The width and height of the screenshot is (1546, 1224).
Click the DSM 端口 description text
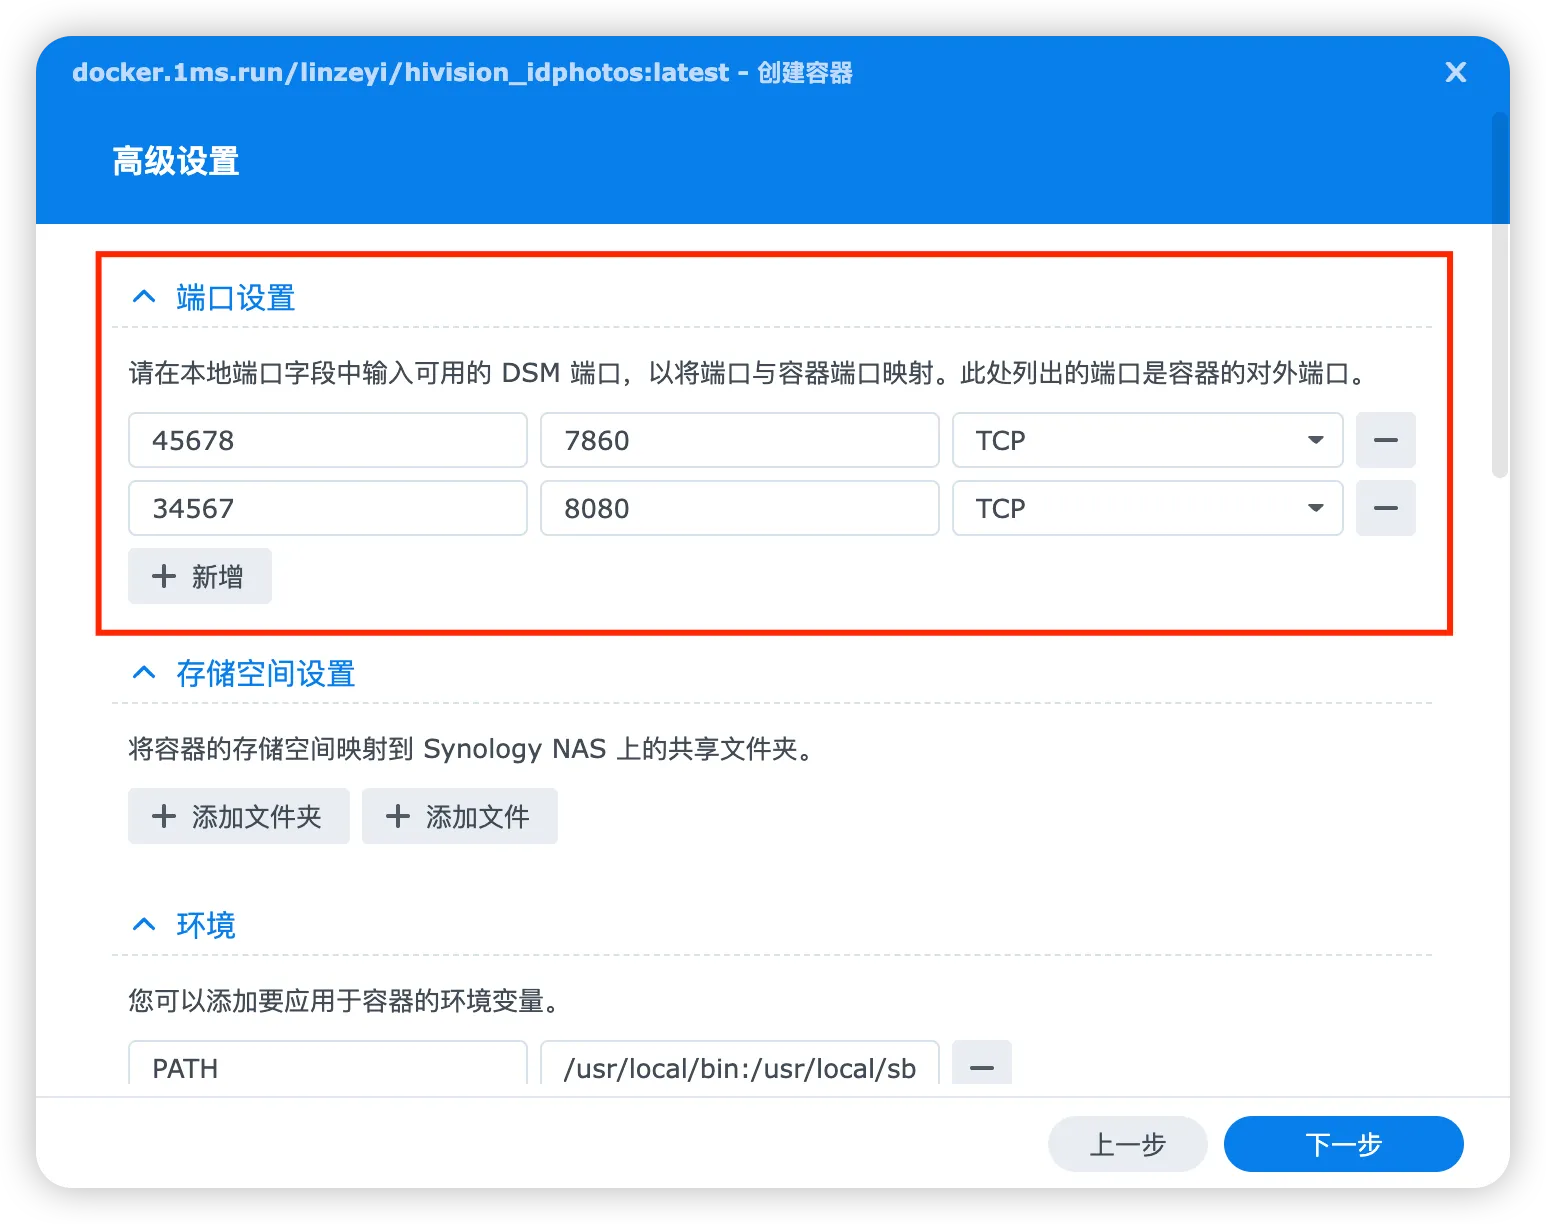click(749, 373)
